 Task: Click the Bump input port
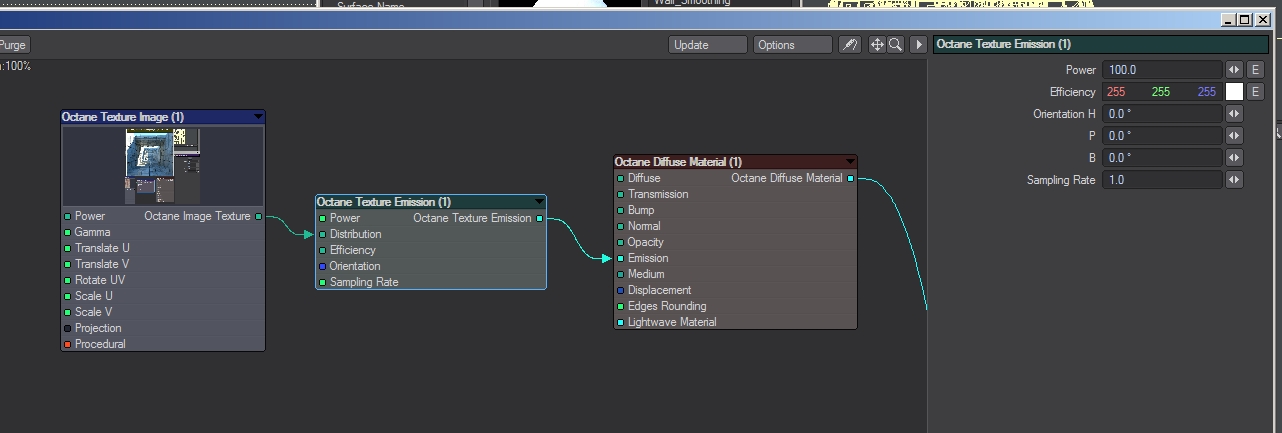[621, 210]
